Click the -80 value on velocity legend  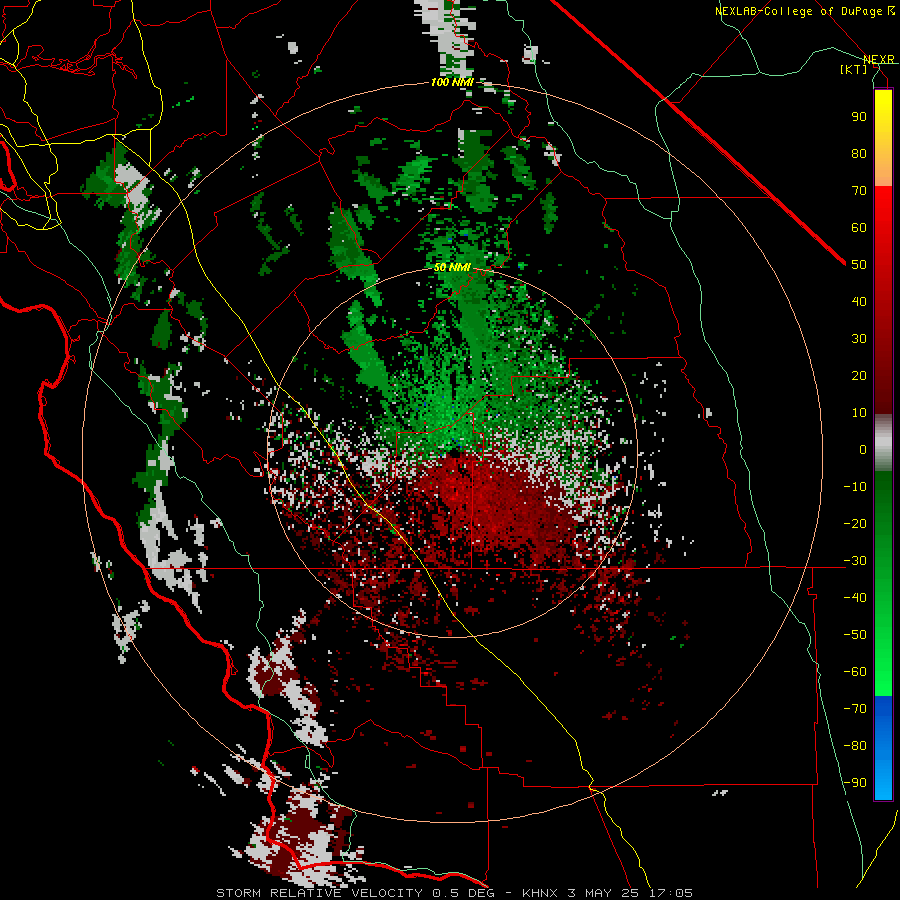coord(855,746)
